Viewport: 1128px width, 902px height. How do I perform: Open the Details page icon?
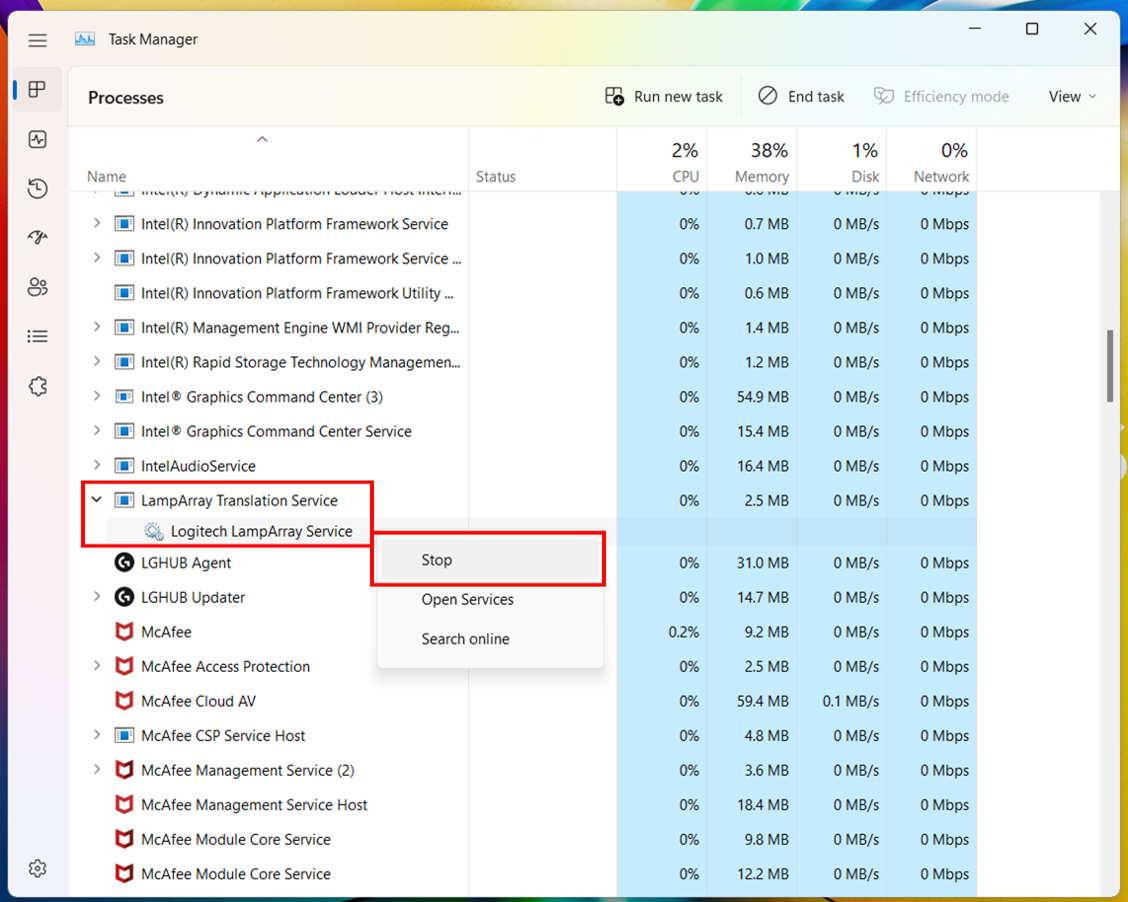[x=37, y=336]
